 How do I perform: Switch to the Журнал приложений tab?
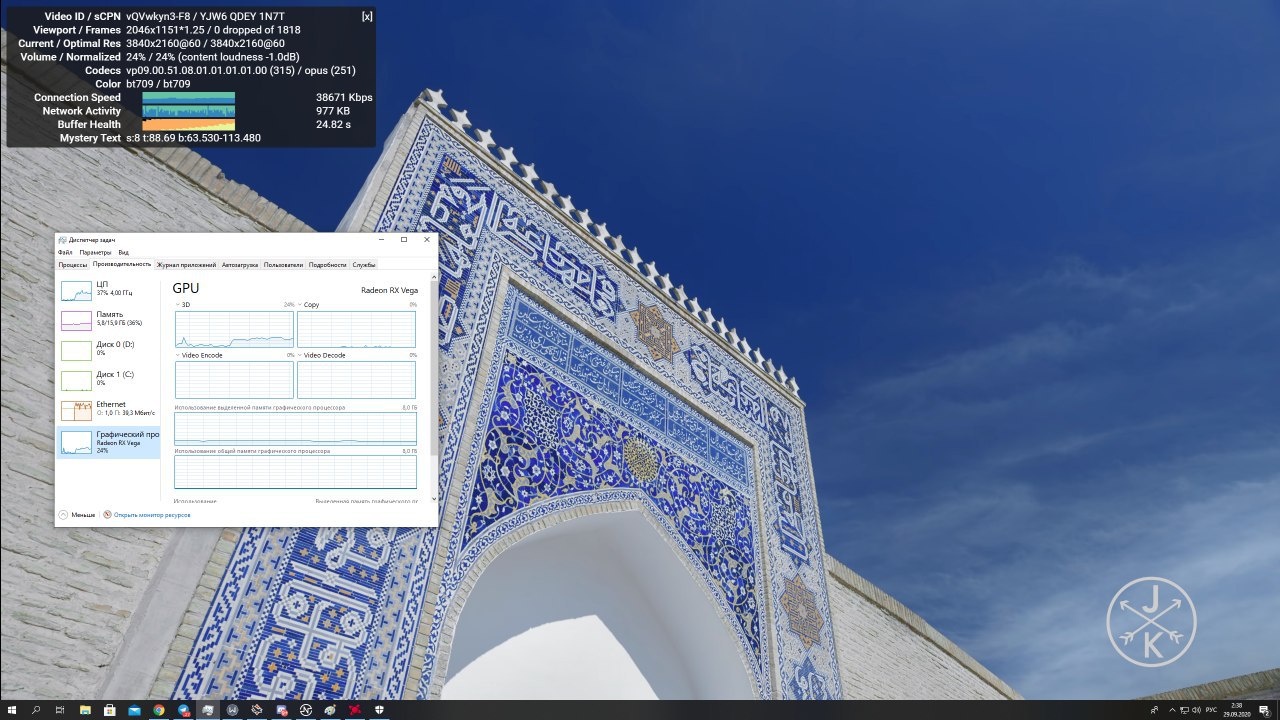point(186,265)
